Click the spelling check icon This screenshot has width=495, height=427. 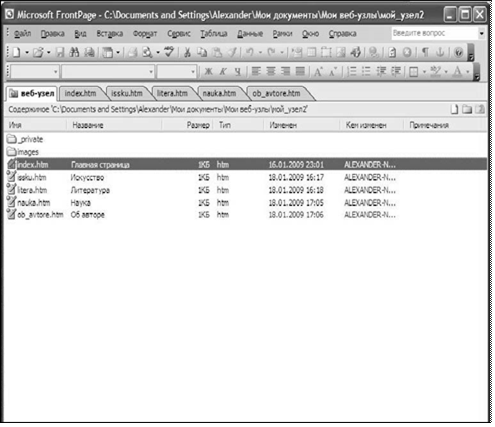point(169,52)
